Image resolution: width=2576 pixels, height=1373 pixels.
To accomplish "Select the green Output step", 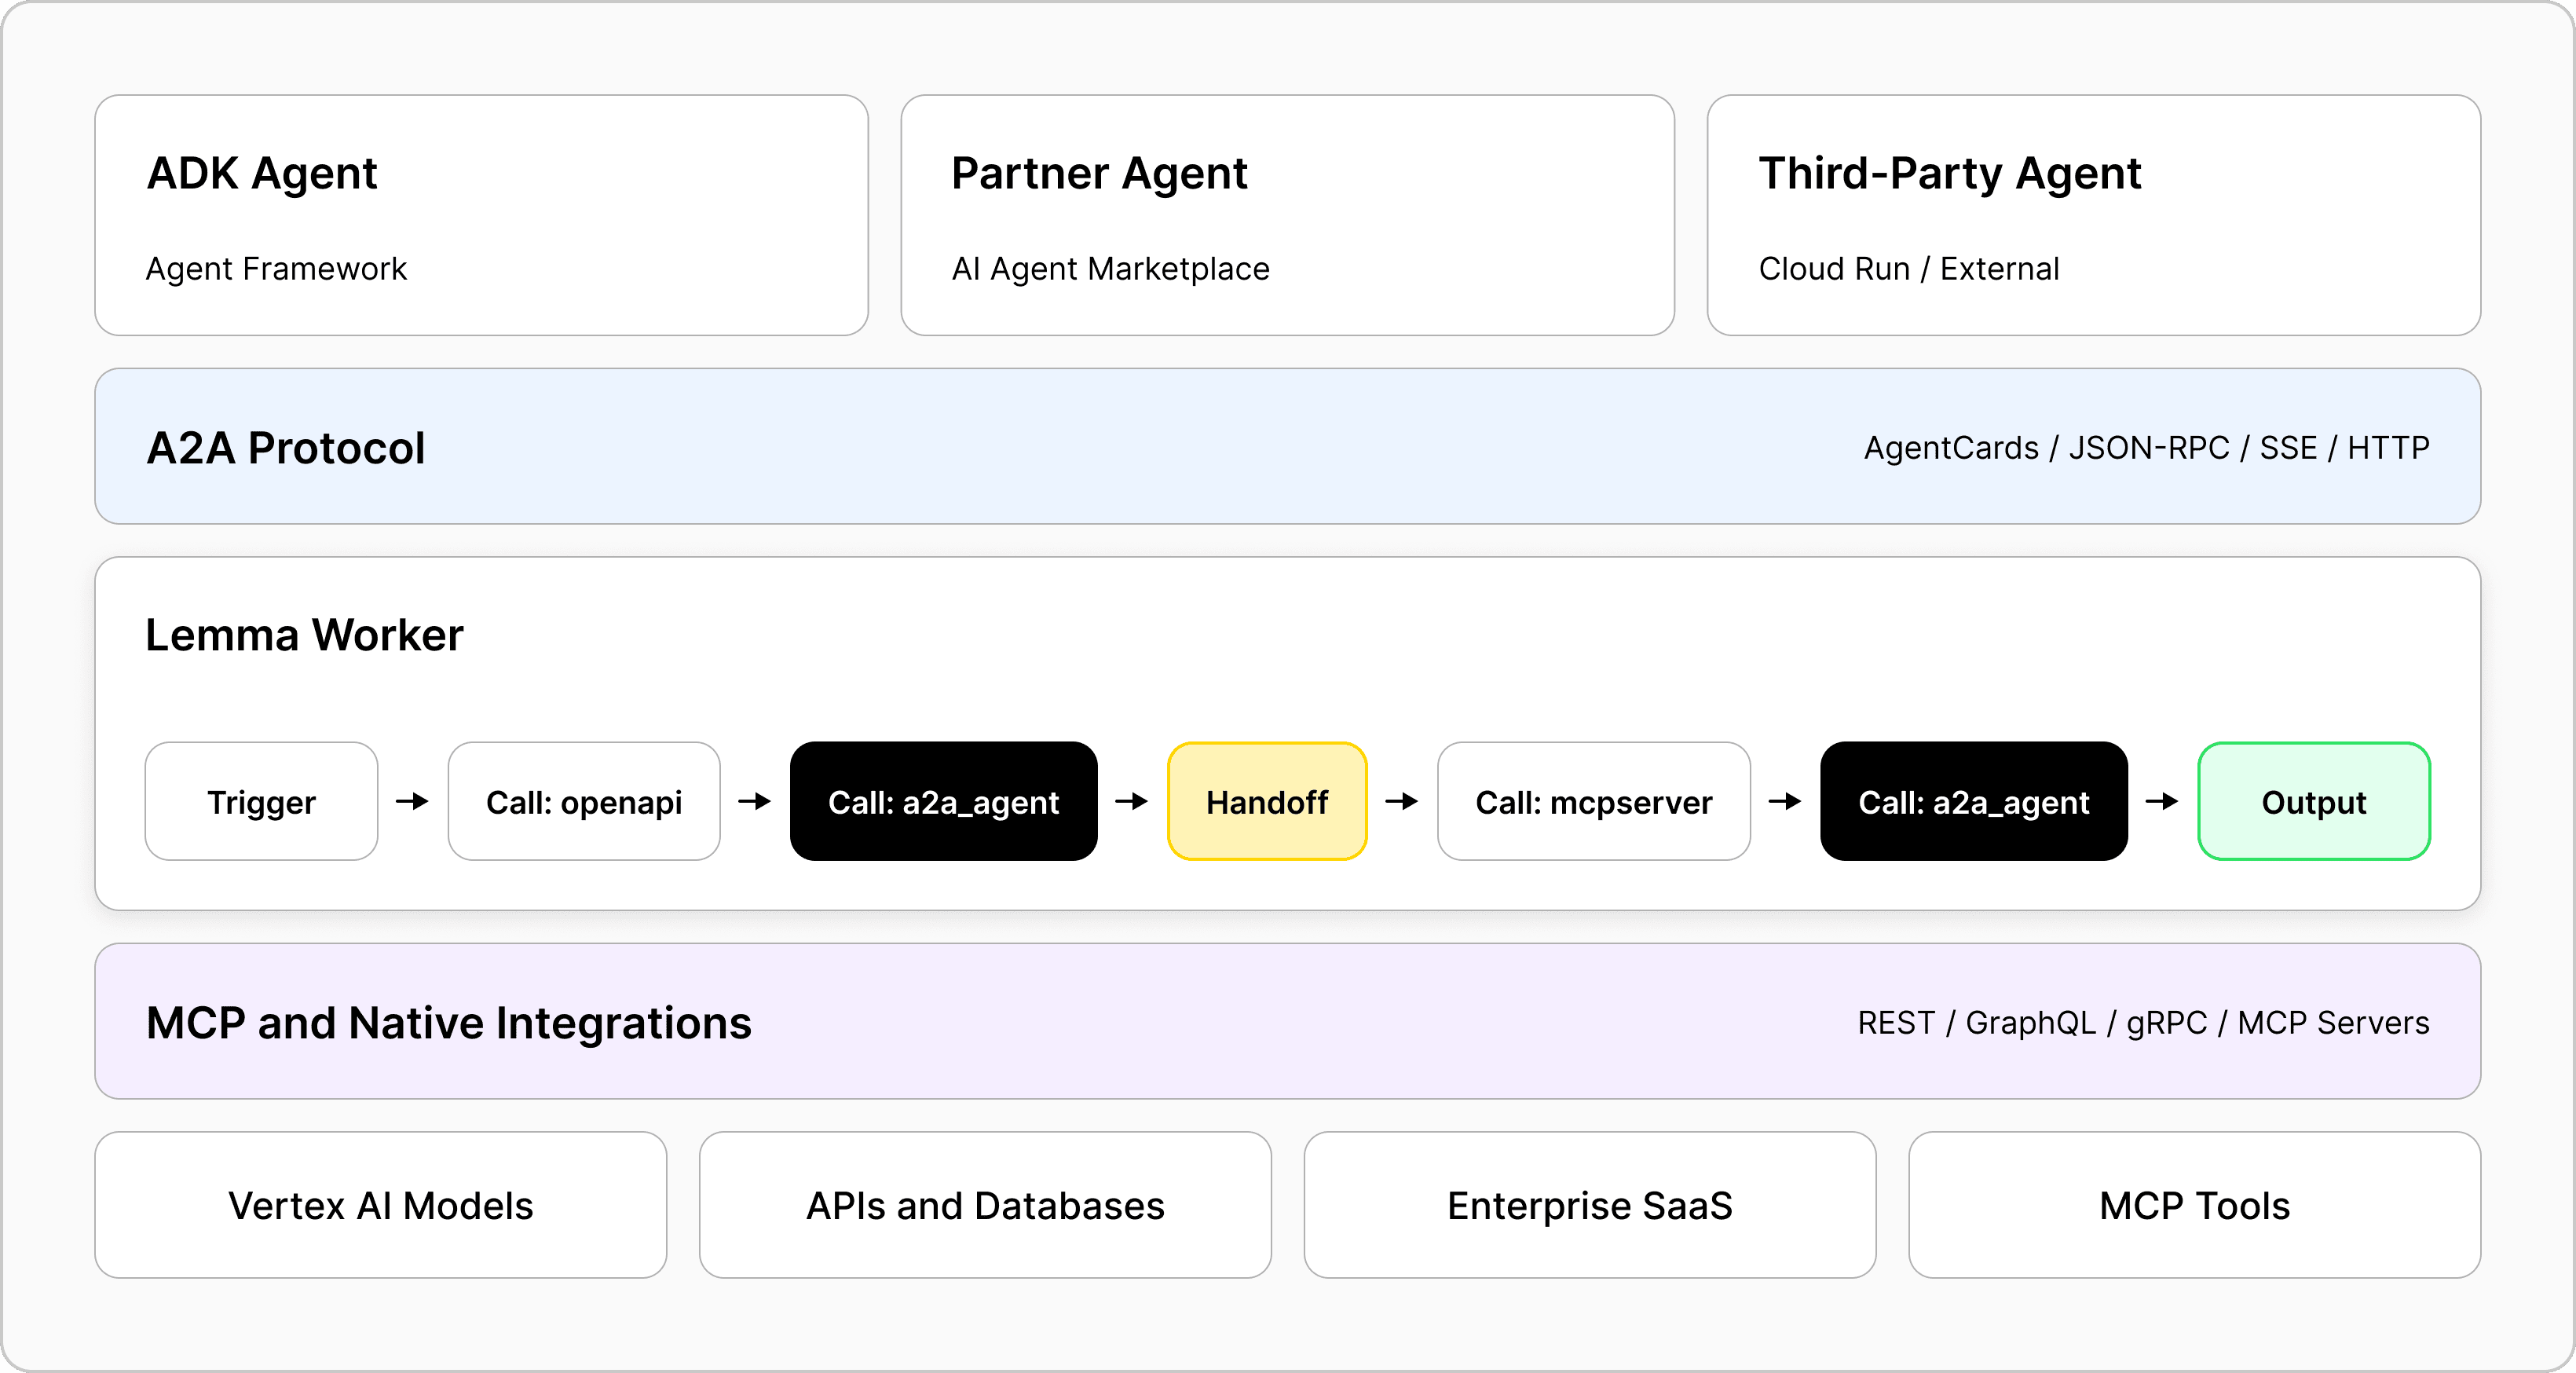I will pyautogui.click(x=2313, y=802).
